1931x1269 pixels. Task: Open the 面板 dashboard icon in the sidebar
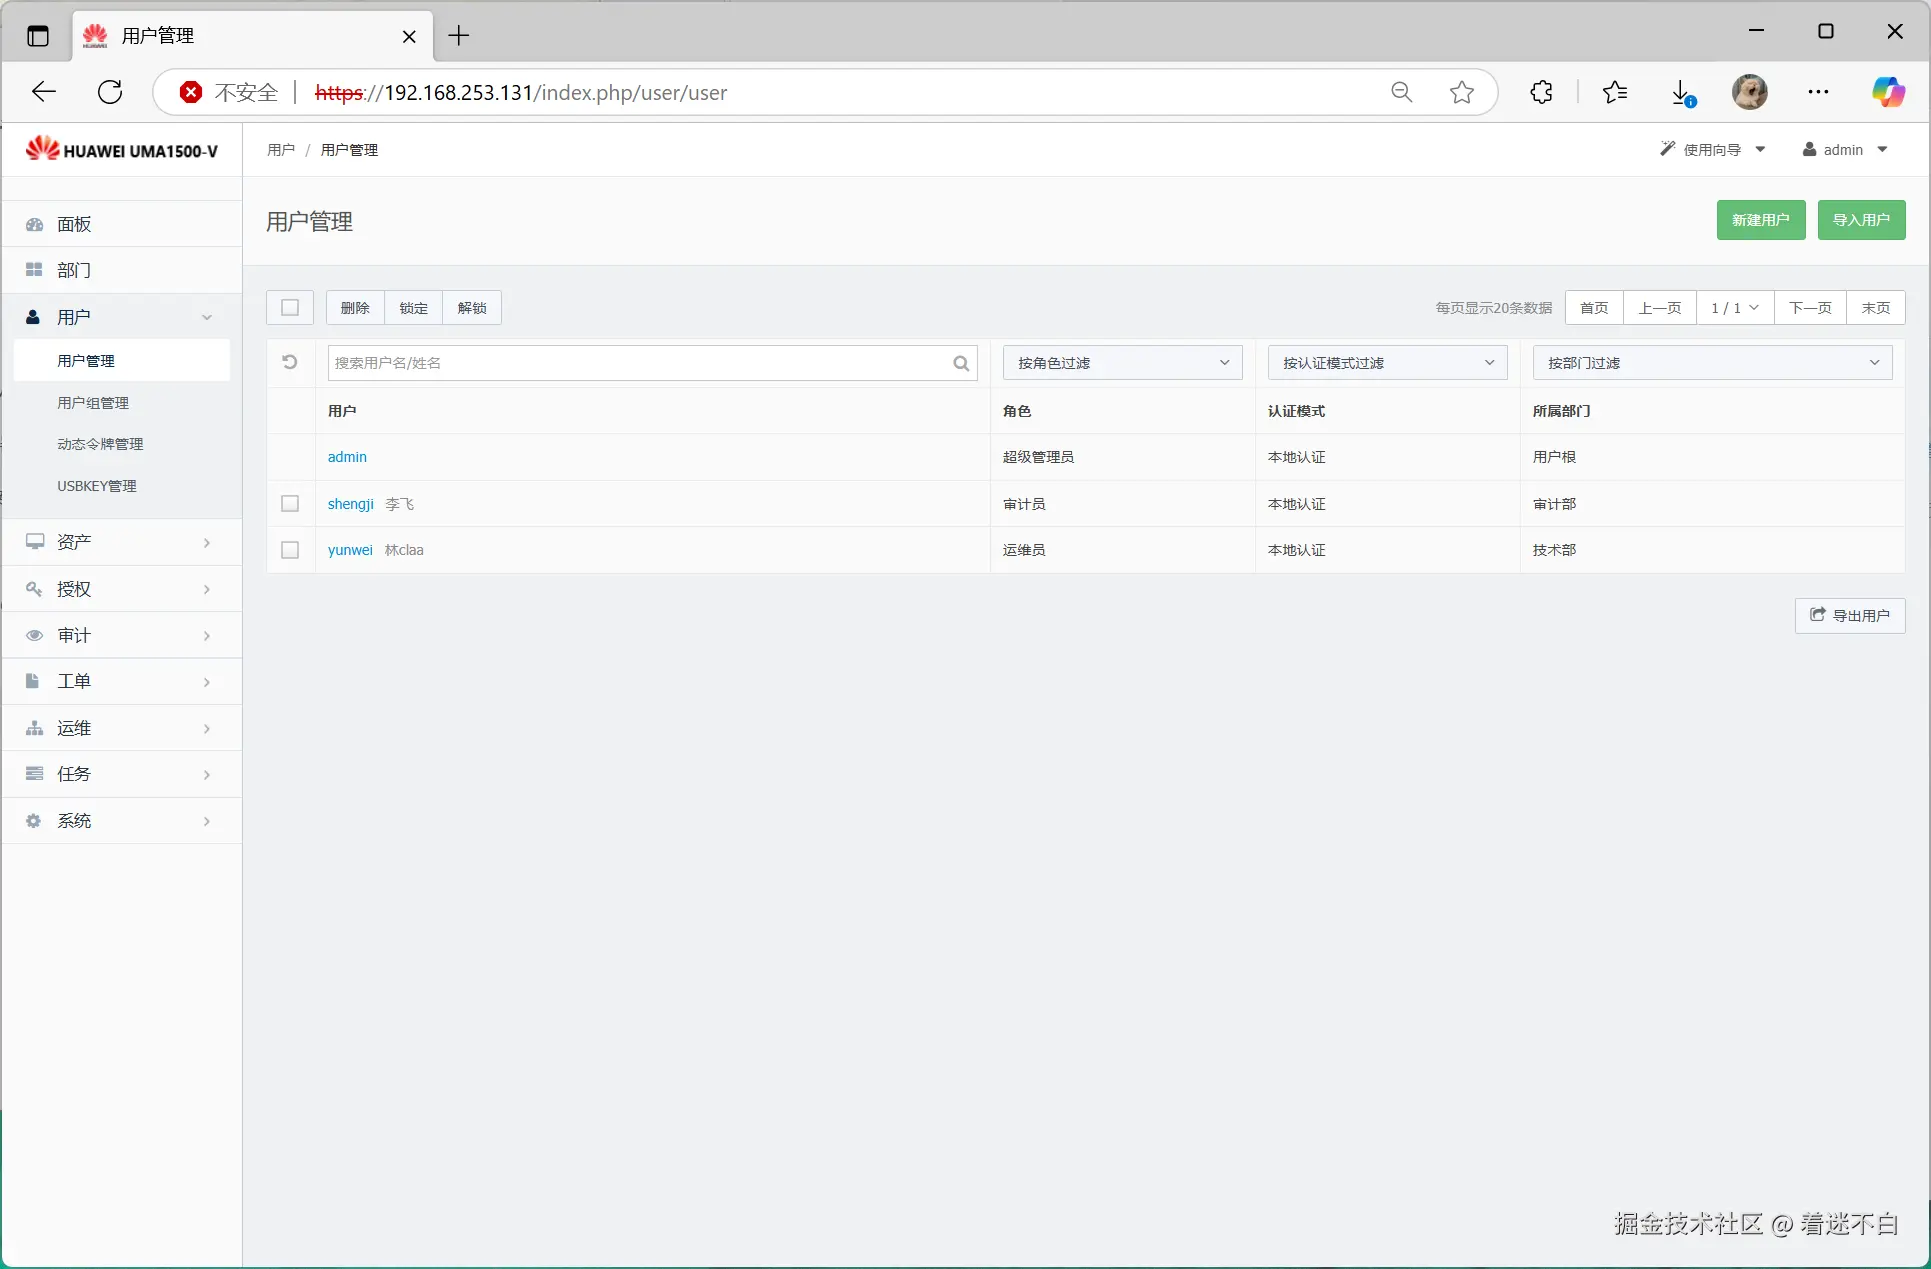coord(34,224)
